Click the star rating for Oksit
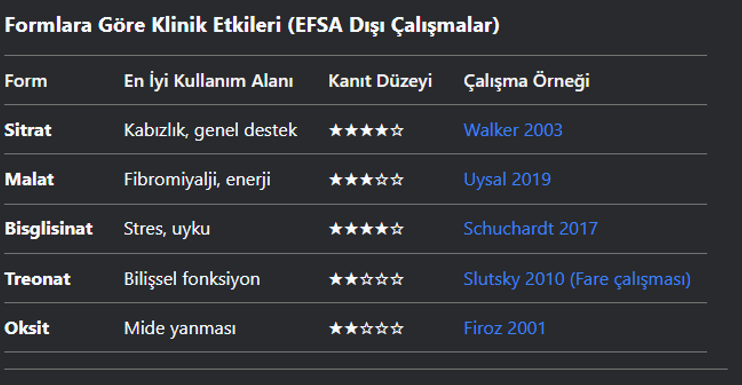The width and height of the screenshot is (742, 385). tap(366, 328)
